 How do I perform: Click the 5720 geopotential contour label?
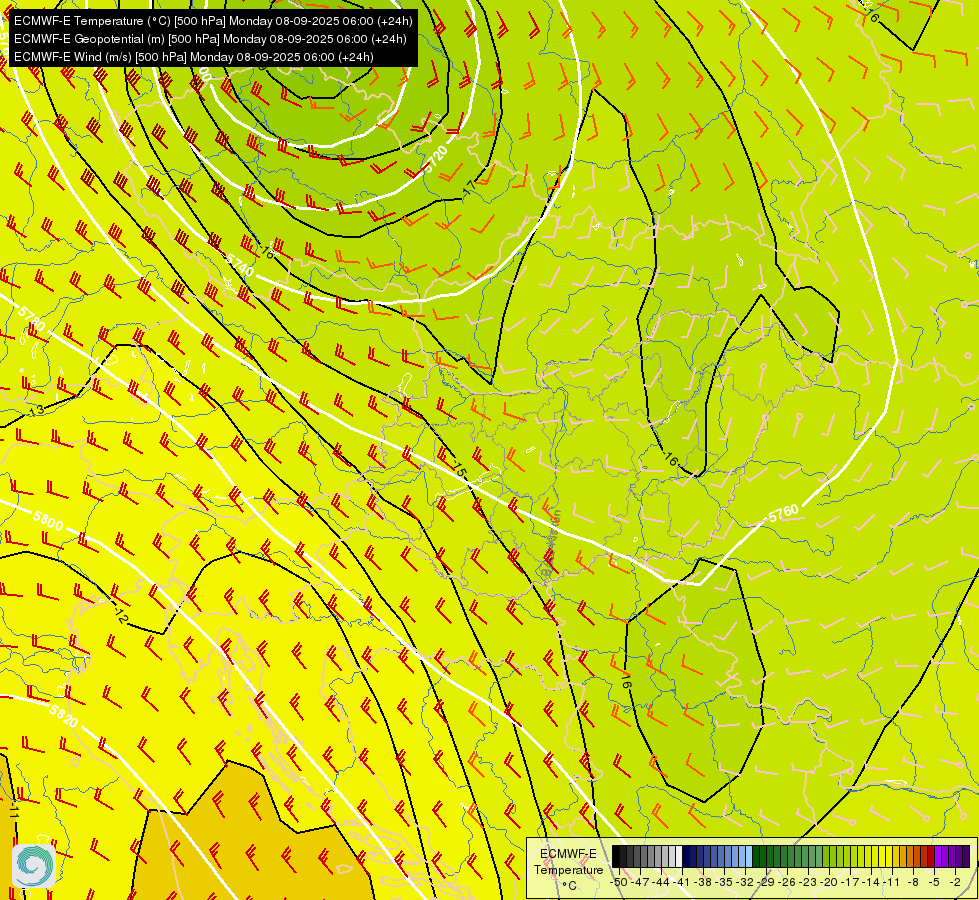pyautogui.click(x=436, y=159)
